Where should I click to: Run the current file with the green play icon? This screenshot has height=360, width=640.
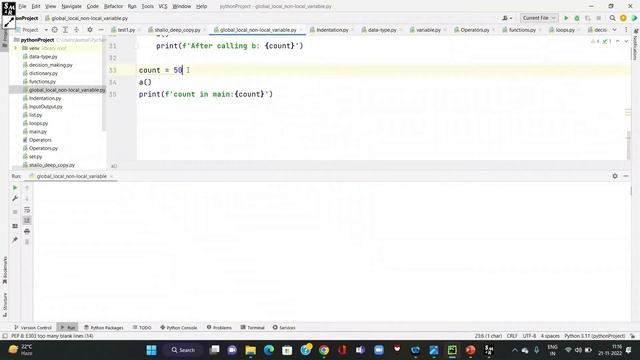pyautogui.click(x=566, y=18)
